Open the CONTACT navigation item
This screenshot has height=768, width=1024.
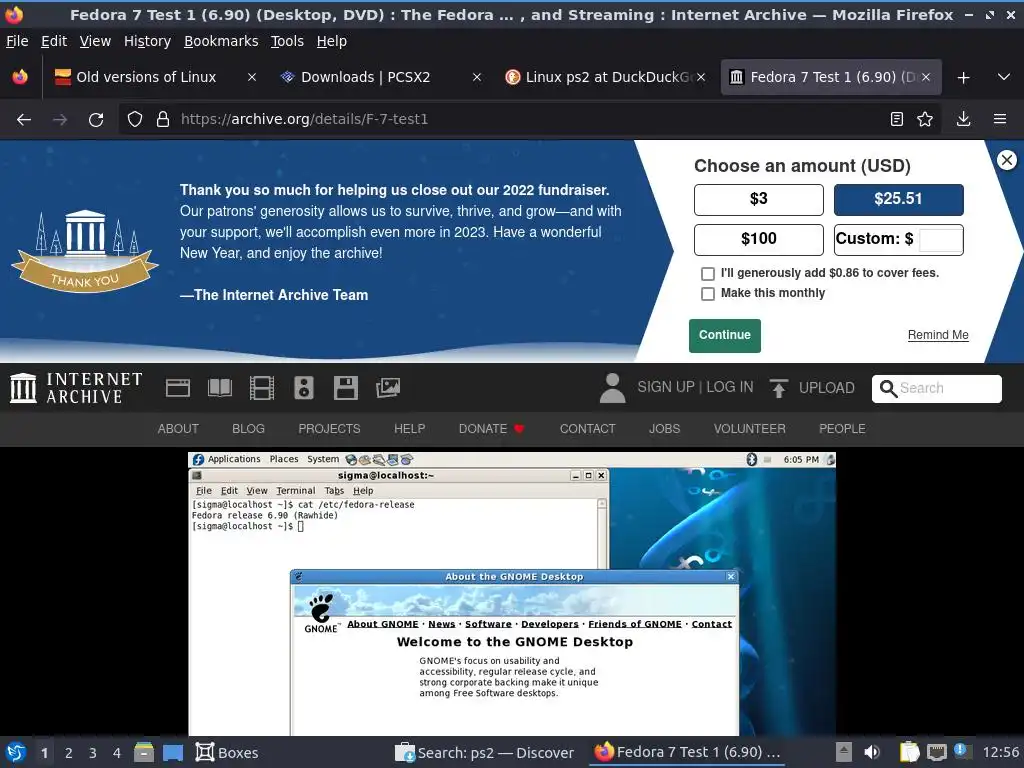(x=587, y=429)
